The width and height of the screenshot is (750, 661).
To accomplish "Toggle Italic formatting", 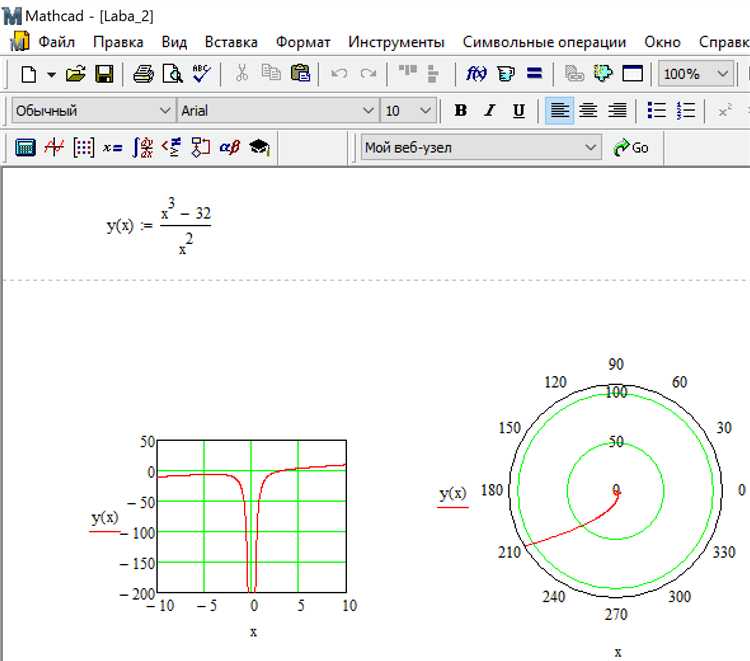I will click(x=489, y=110).
